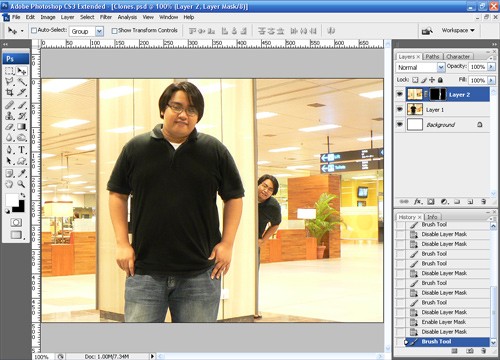Click Add layer mask icon in Layers panel
Viewport: 500px width, 360px height.
(x=431, y=202)
